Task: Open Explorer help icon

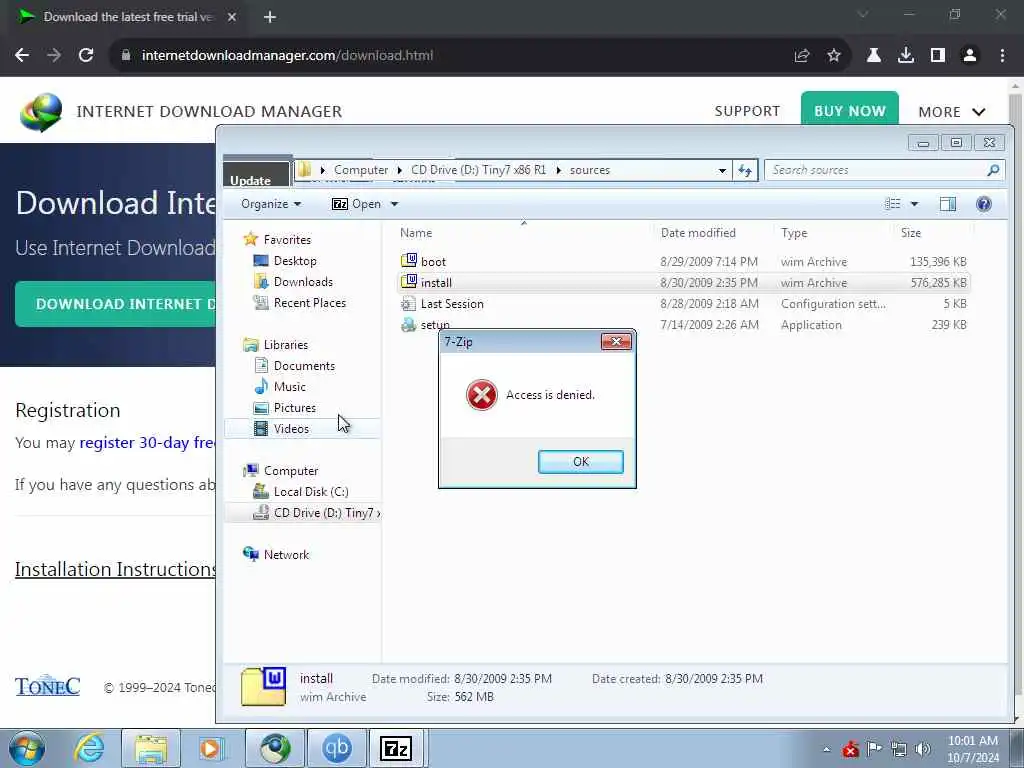Action: coord(984,204)
